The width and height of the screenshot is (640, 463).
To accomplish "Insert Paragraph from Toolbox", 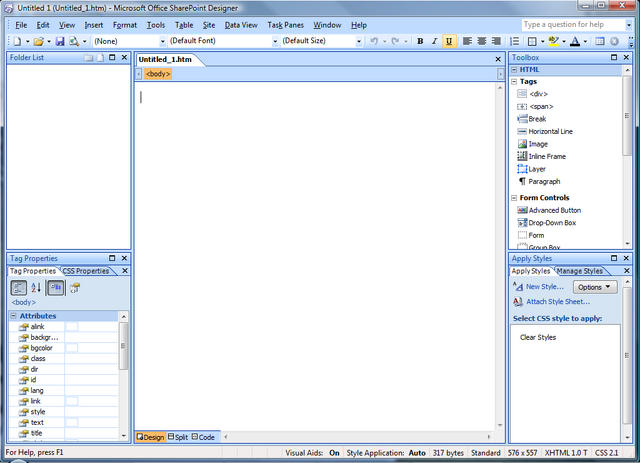I will (x=539, y=181).
